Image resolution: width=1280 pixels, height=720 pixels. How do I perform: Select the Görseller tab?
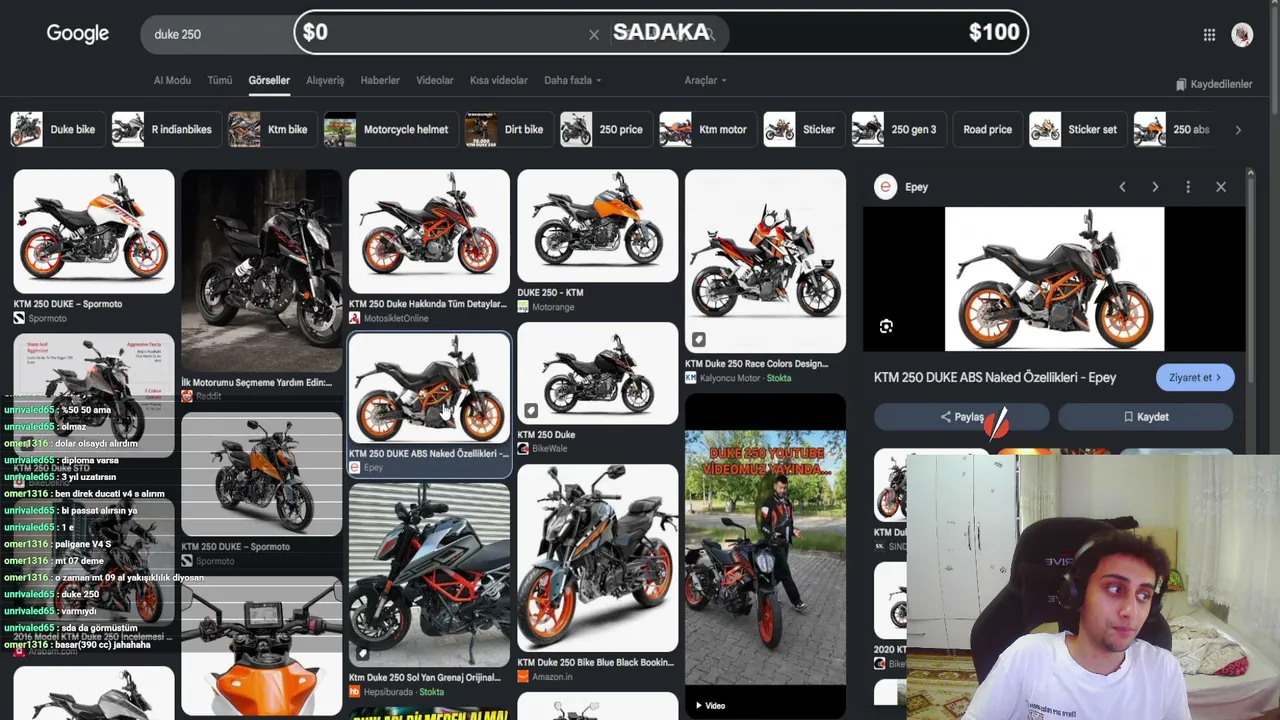pyautogui.click(x=269, y=80)
